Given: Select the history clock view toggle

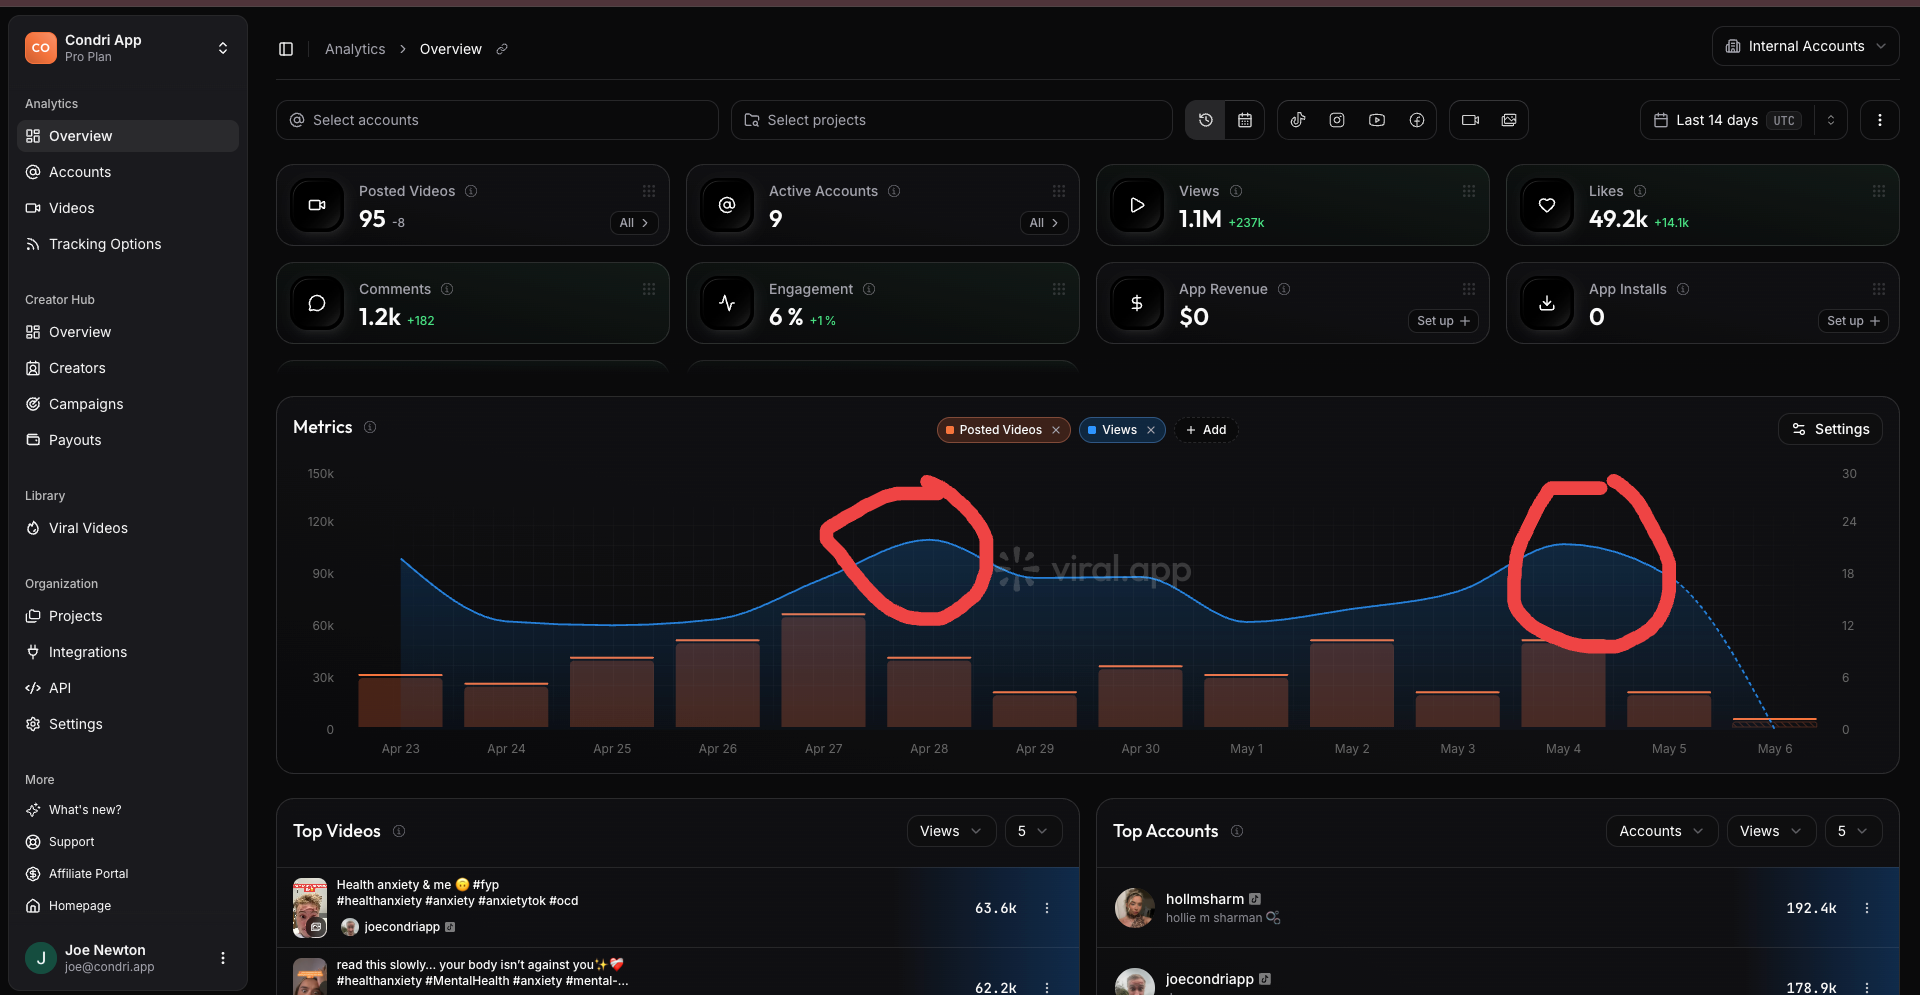Looking at the screenshot, I should pos(1206,120).
